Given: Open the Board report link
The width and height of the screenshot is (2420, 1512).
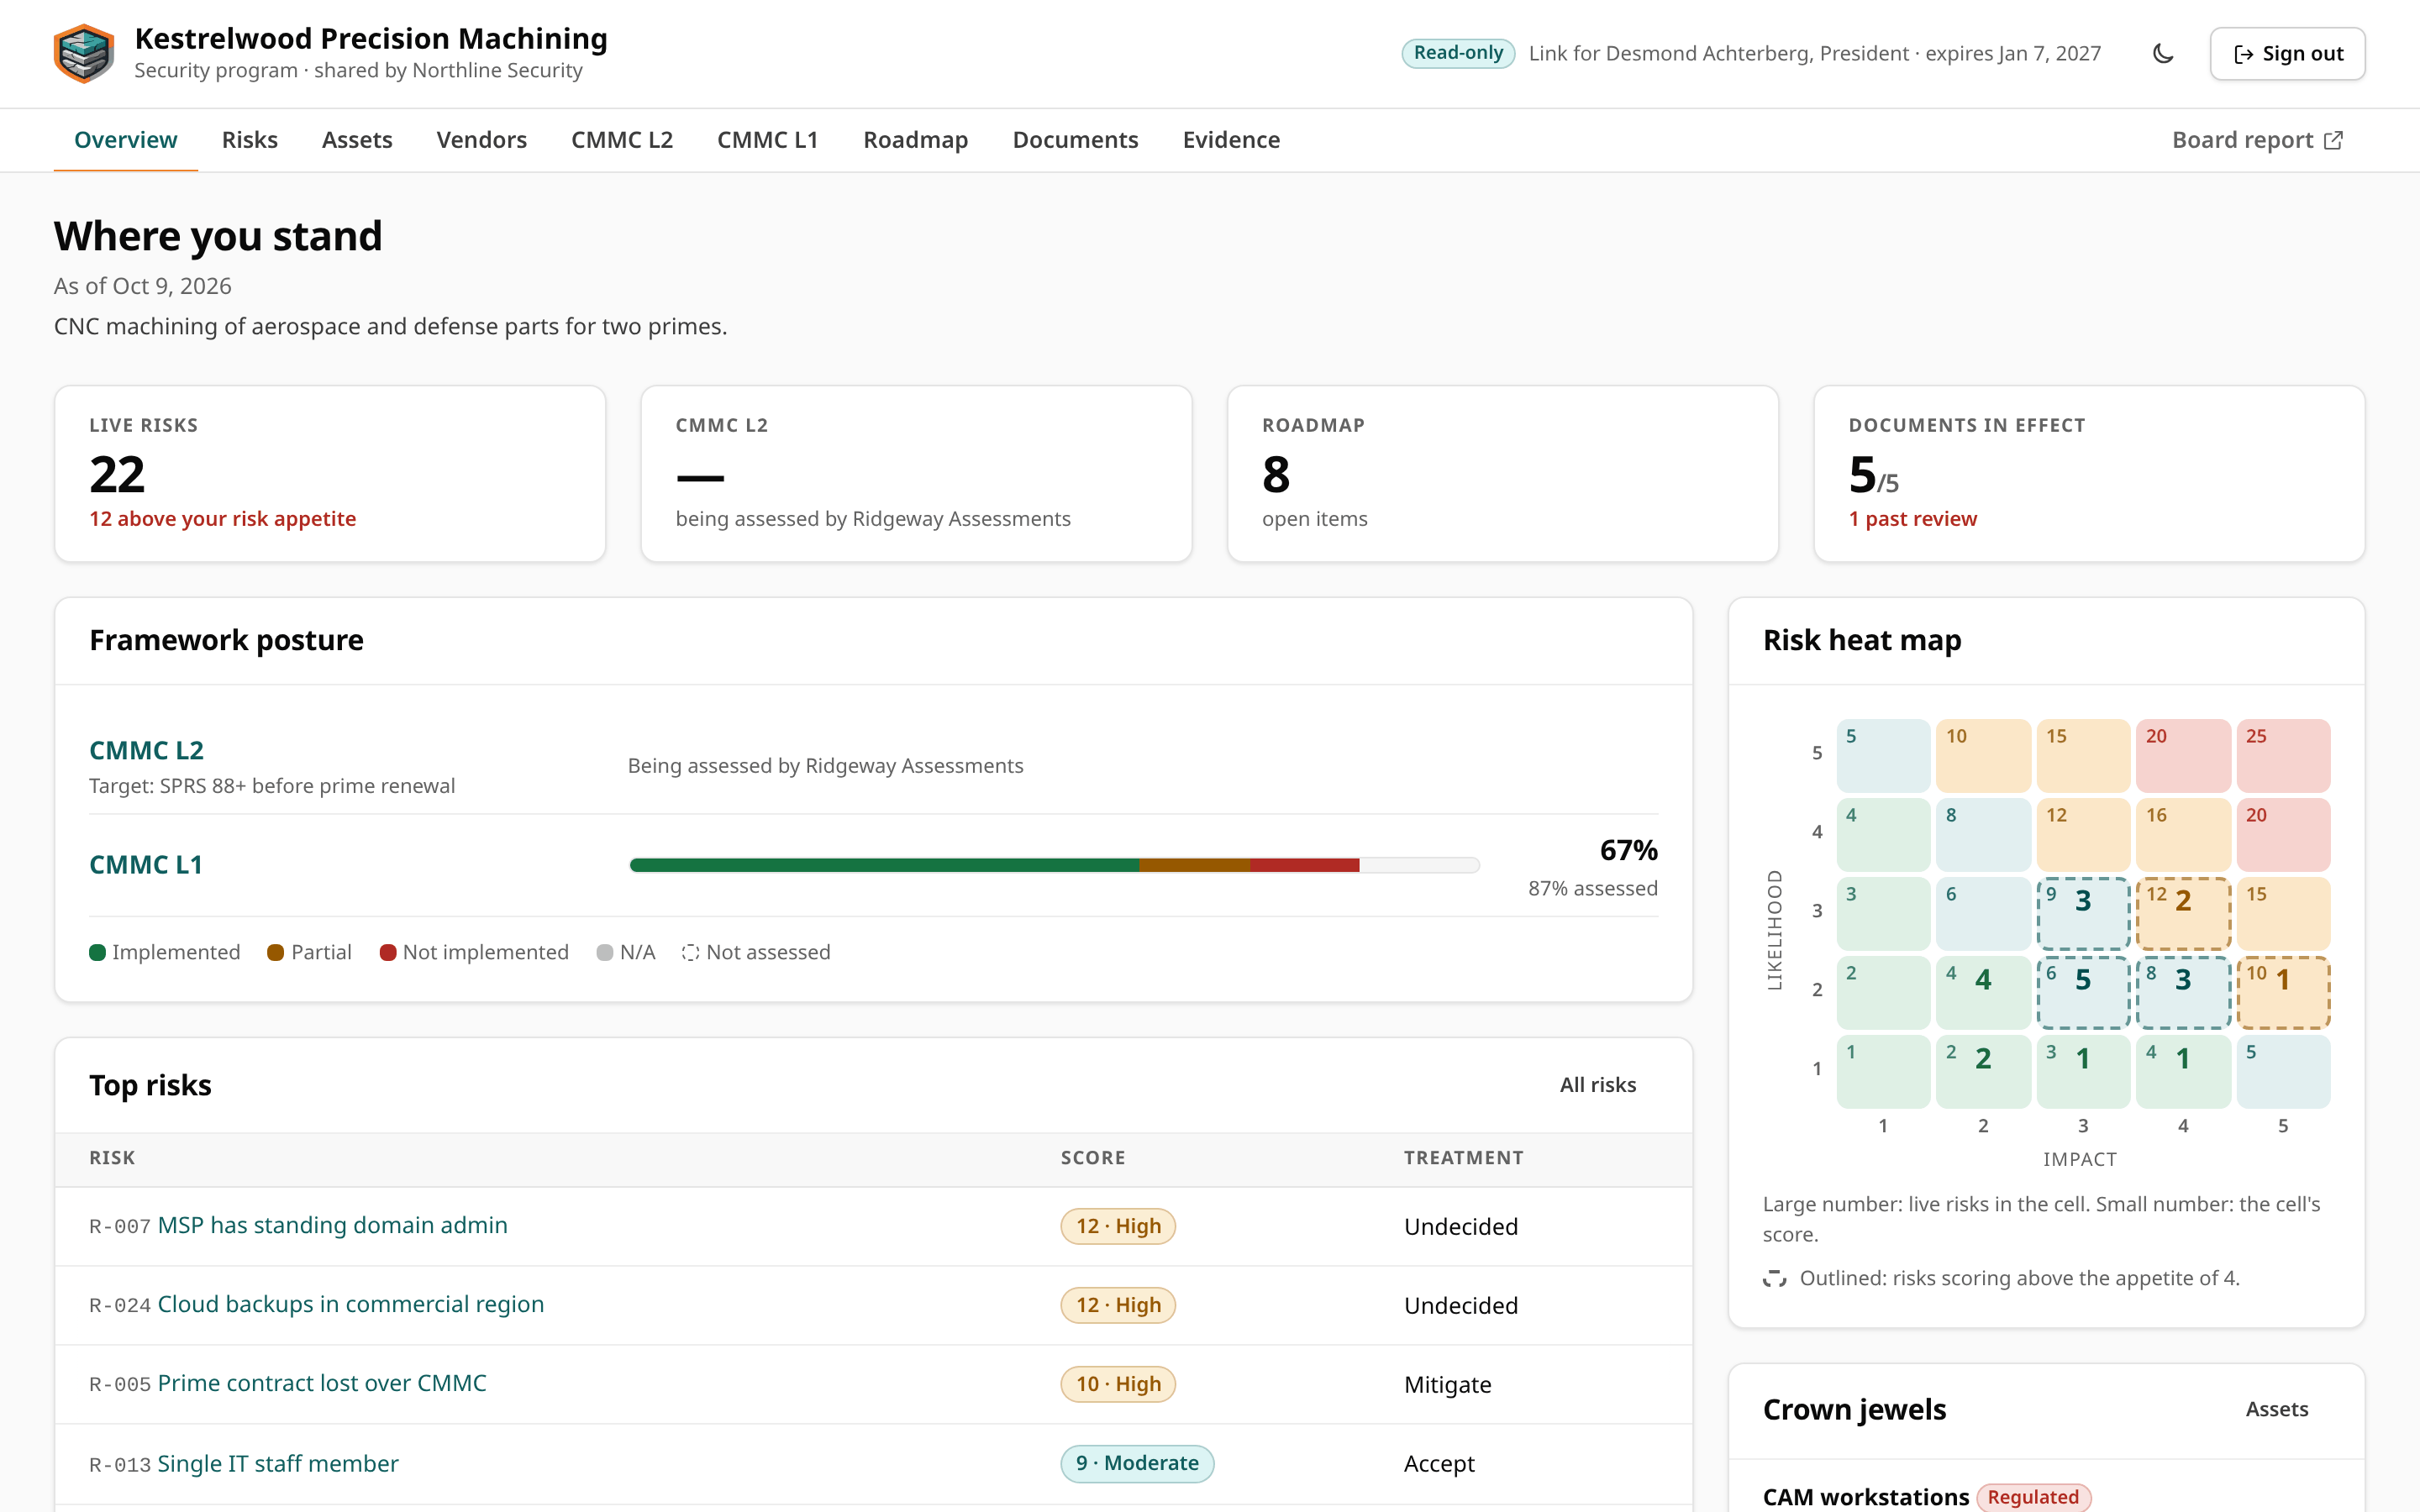Looking at the screenshot, I should tap(2257, 140).
